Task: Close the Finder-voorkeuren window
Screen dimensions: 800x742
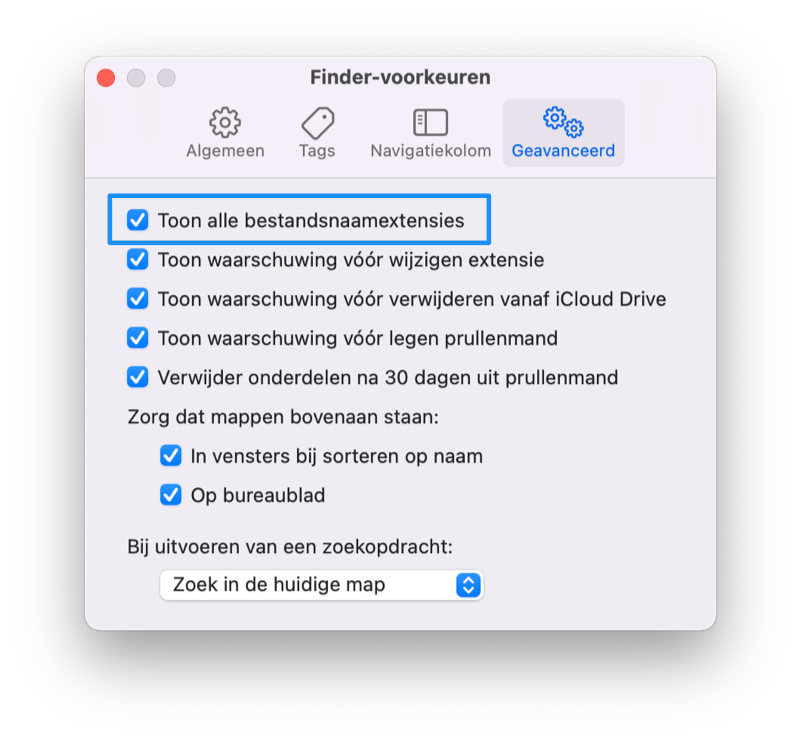Action: tap(106, 78)
